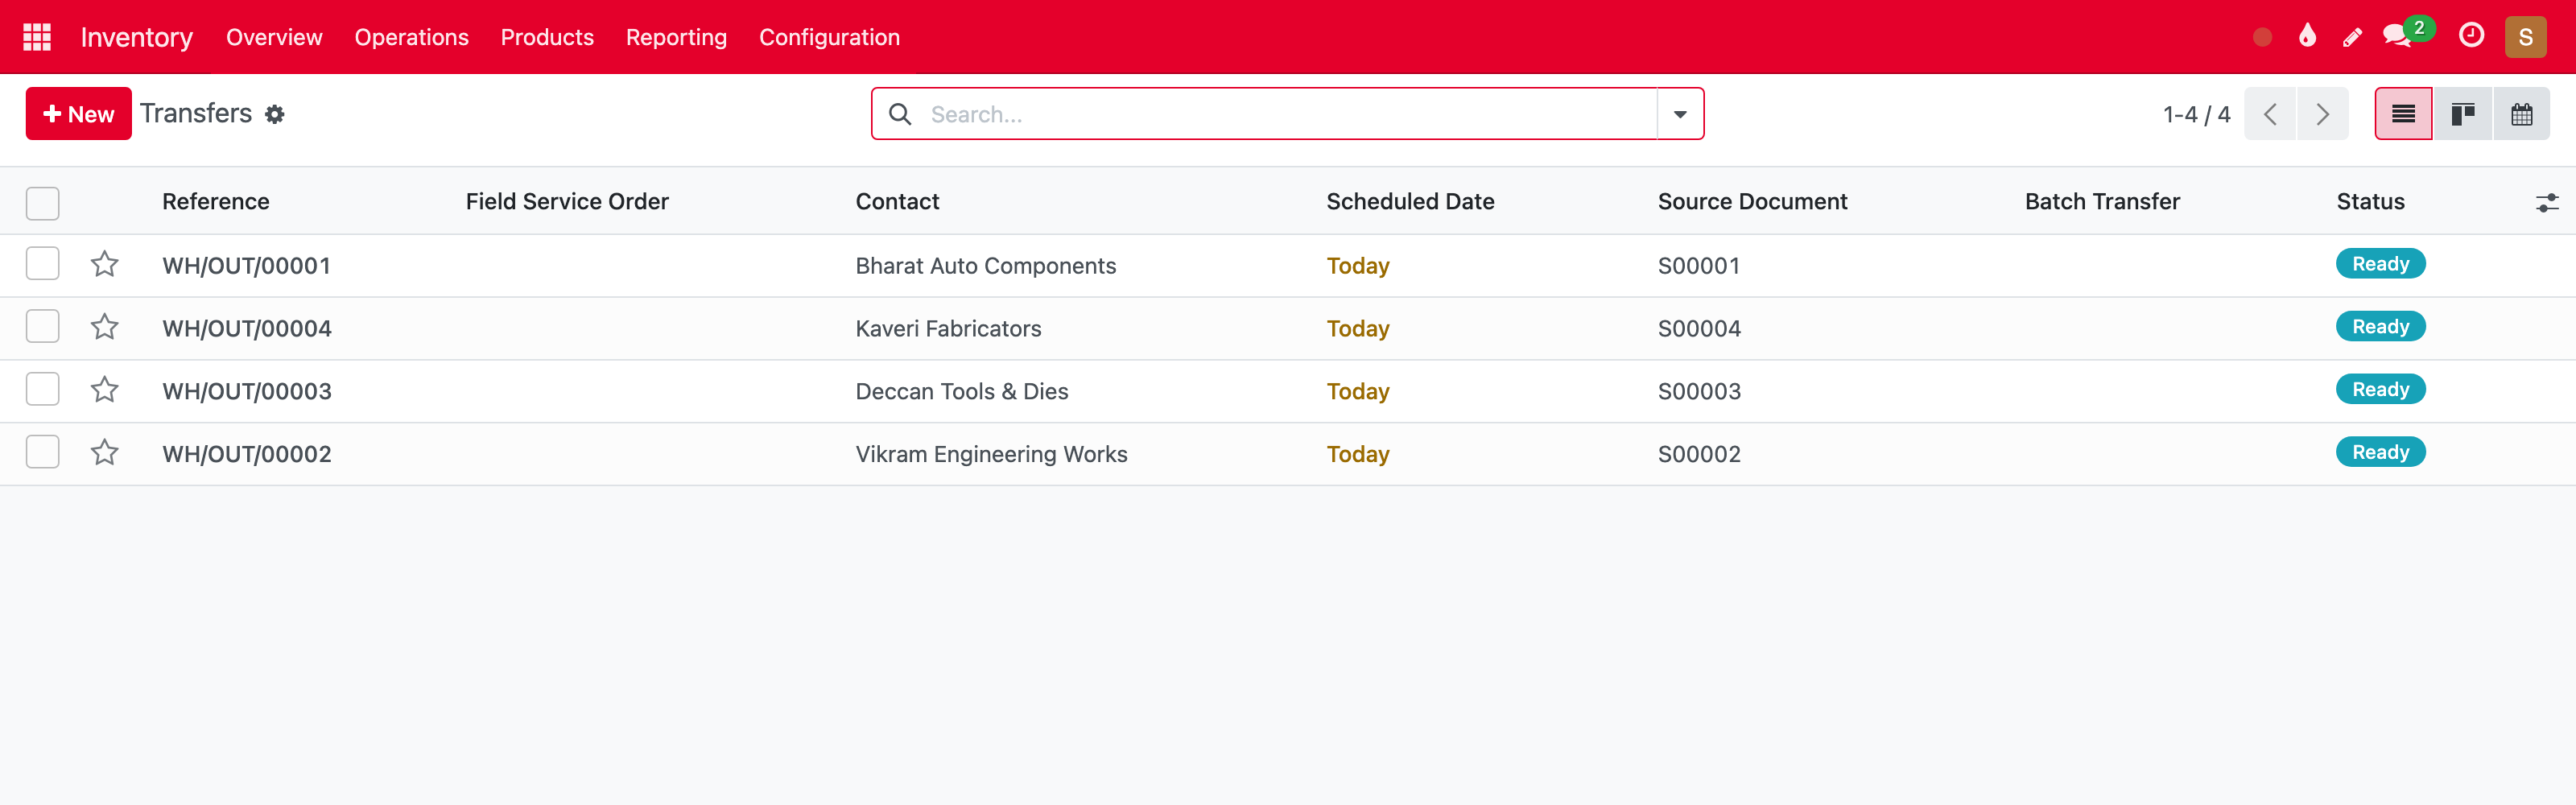Open the droplet debug icon

coord(2307,36)
